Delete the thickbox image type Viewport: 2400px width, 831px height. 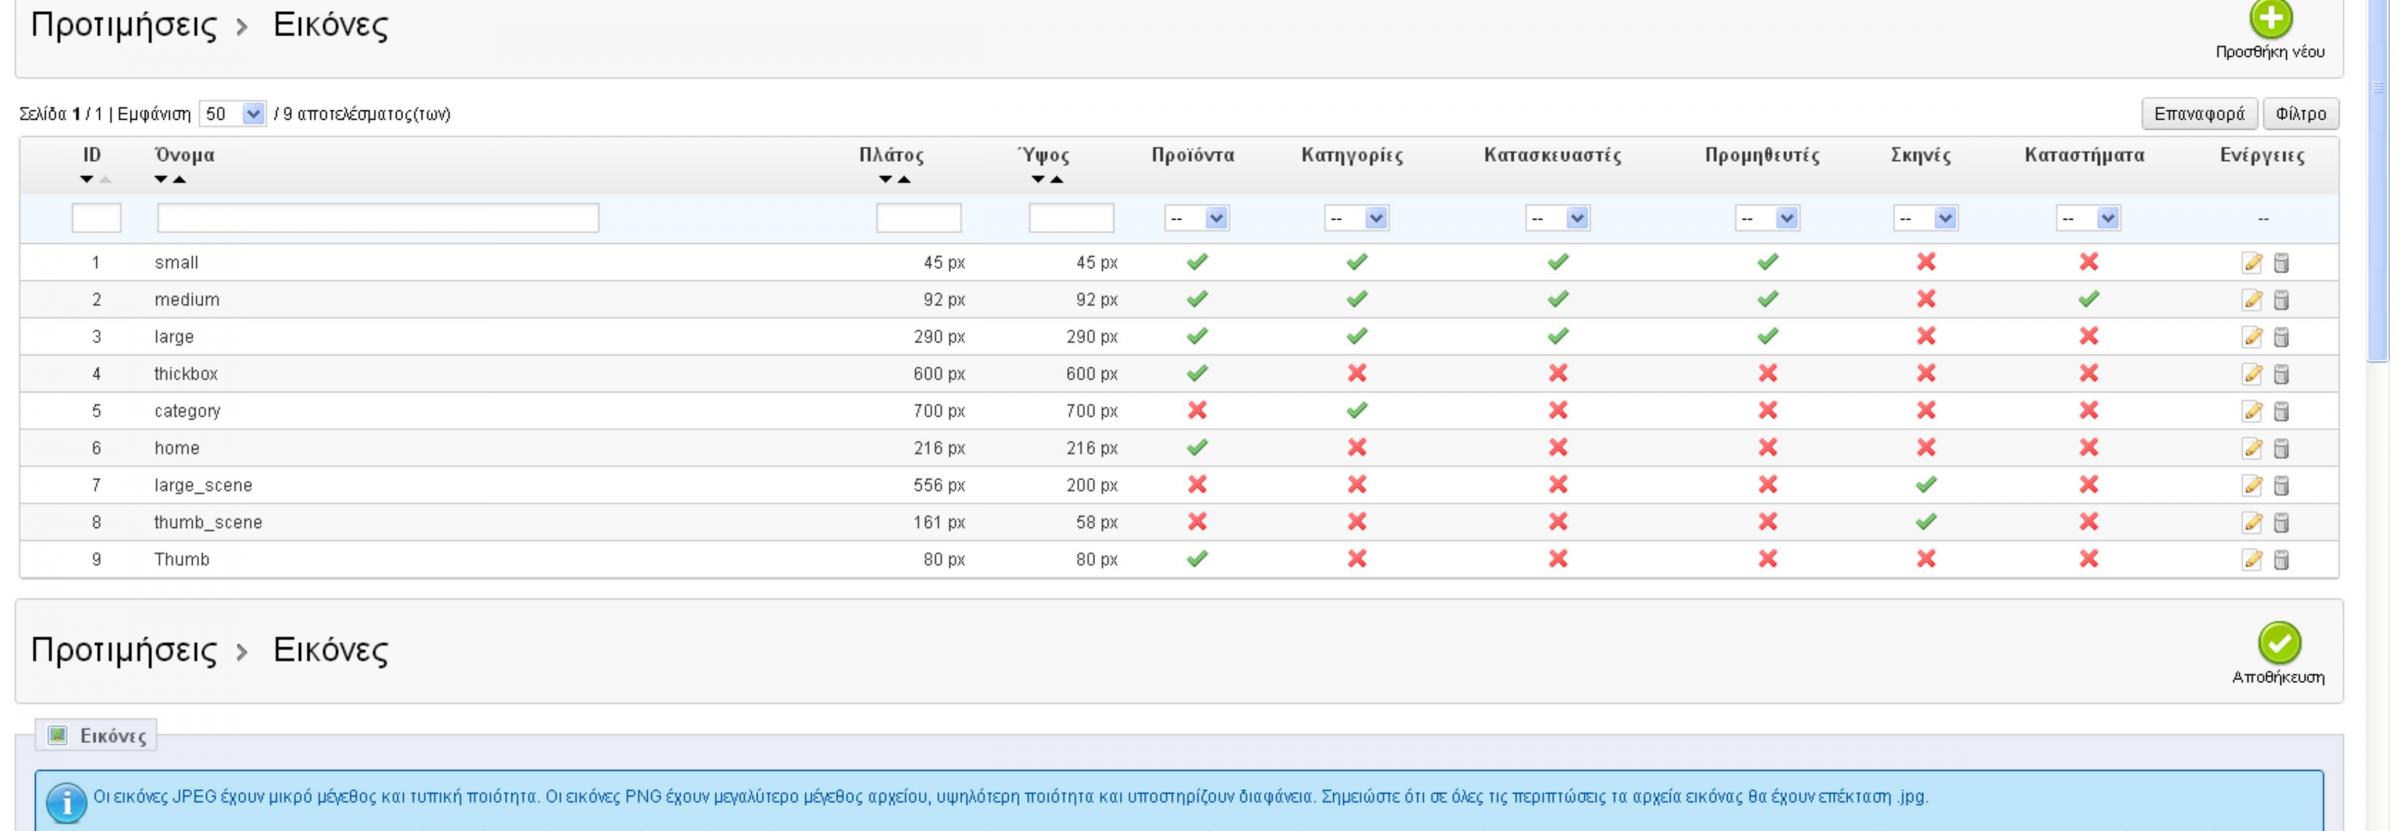coord(2281,374)
